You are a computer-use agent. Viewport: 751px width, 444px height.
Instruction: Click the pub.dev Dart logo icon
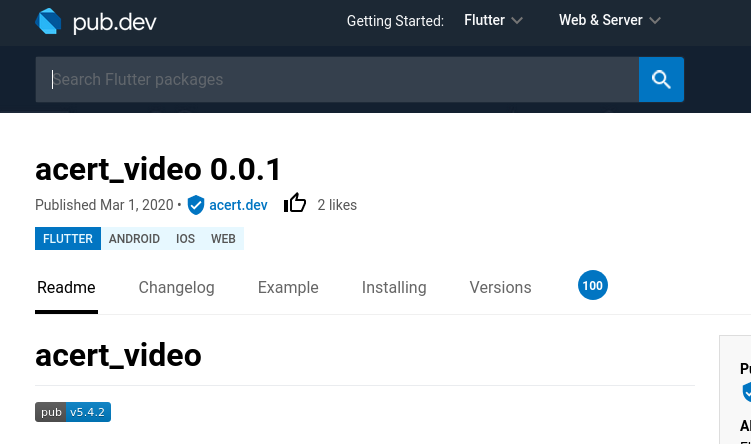point(48,22)
